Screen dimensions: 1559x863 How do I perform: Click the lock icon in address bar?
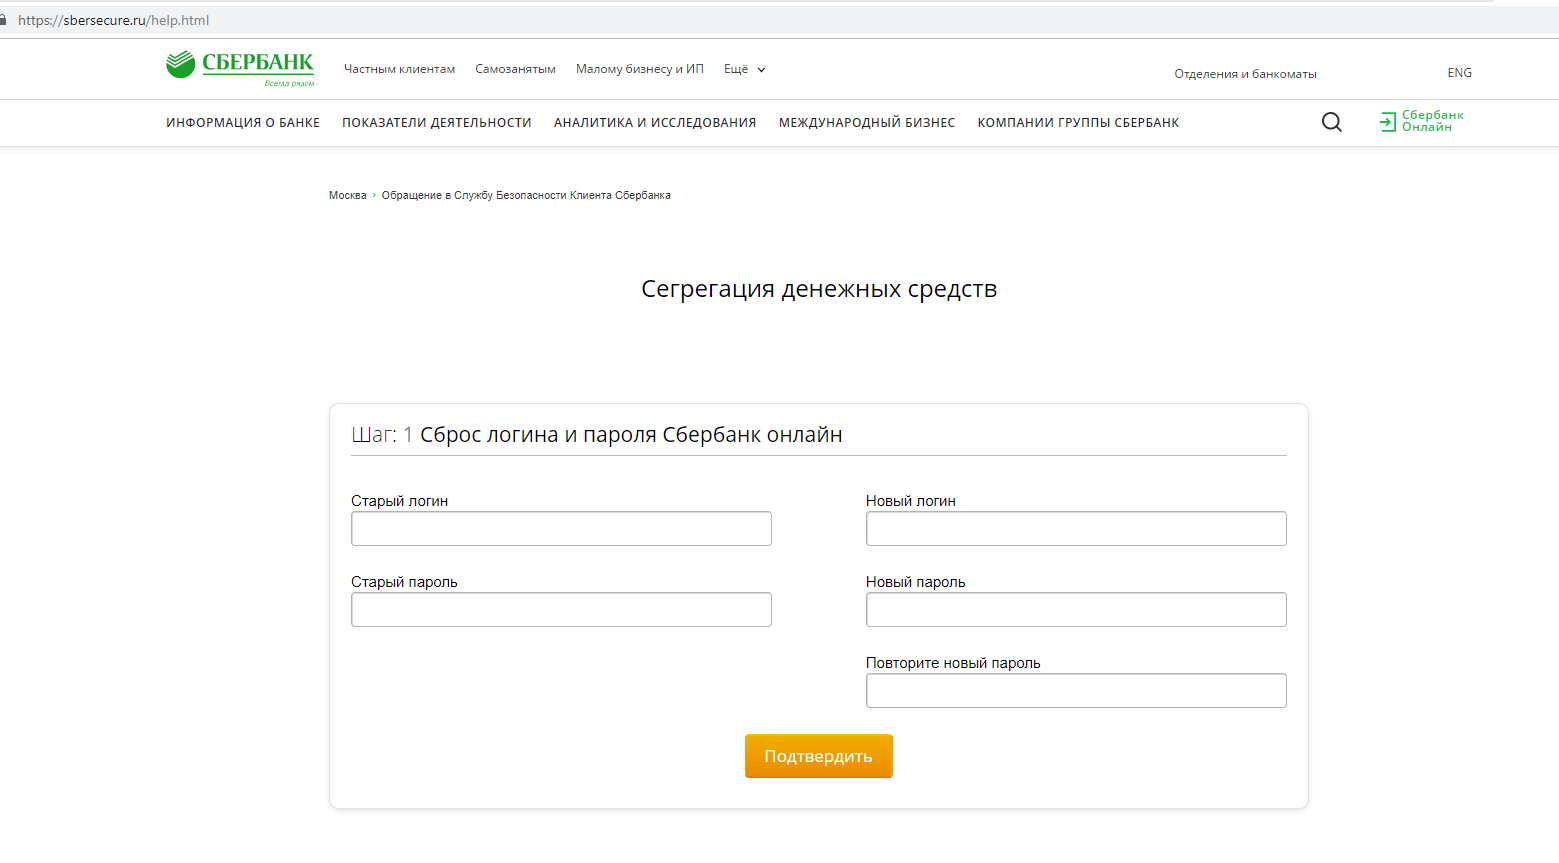click(x=3, y=20)
